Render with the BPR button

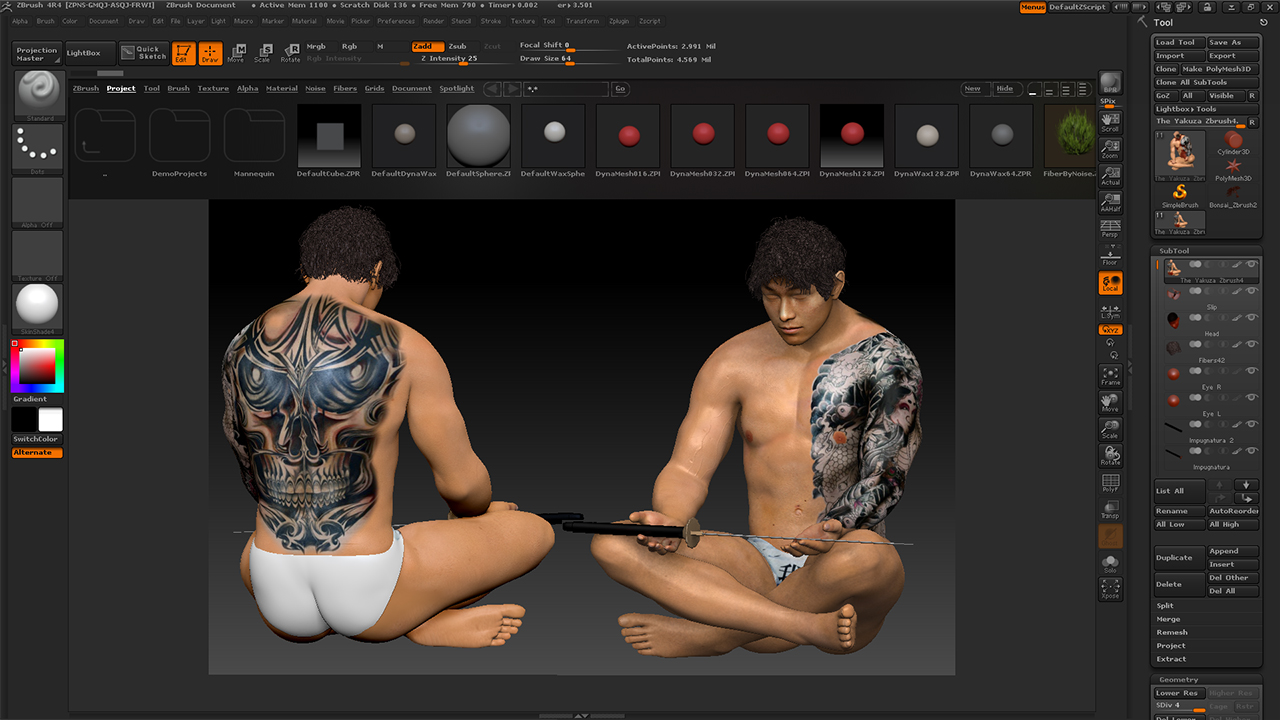(1110, 83)
